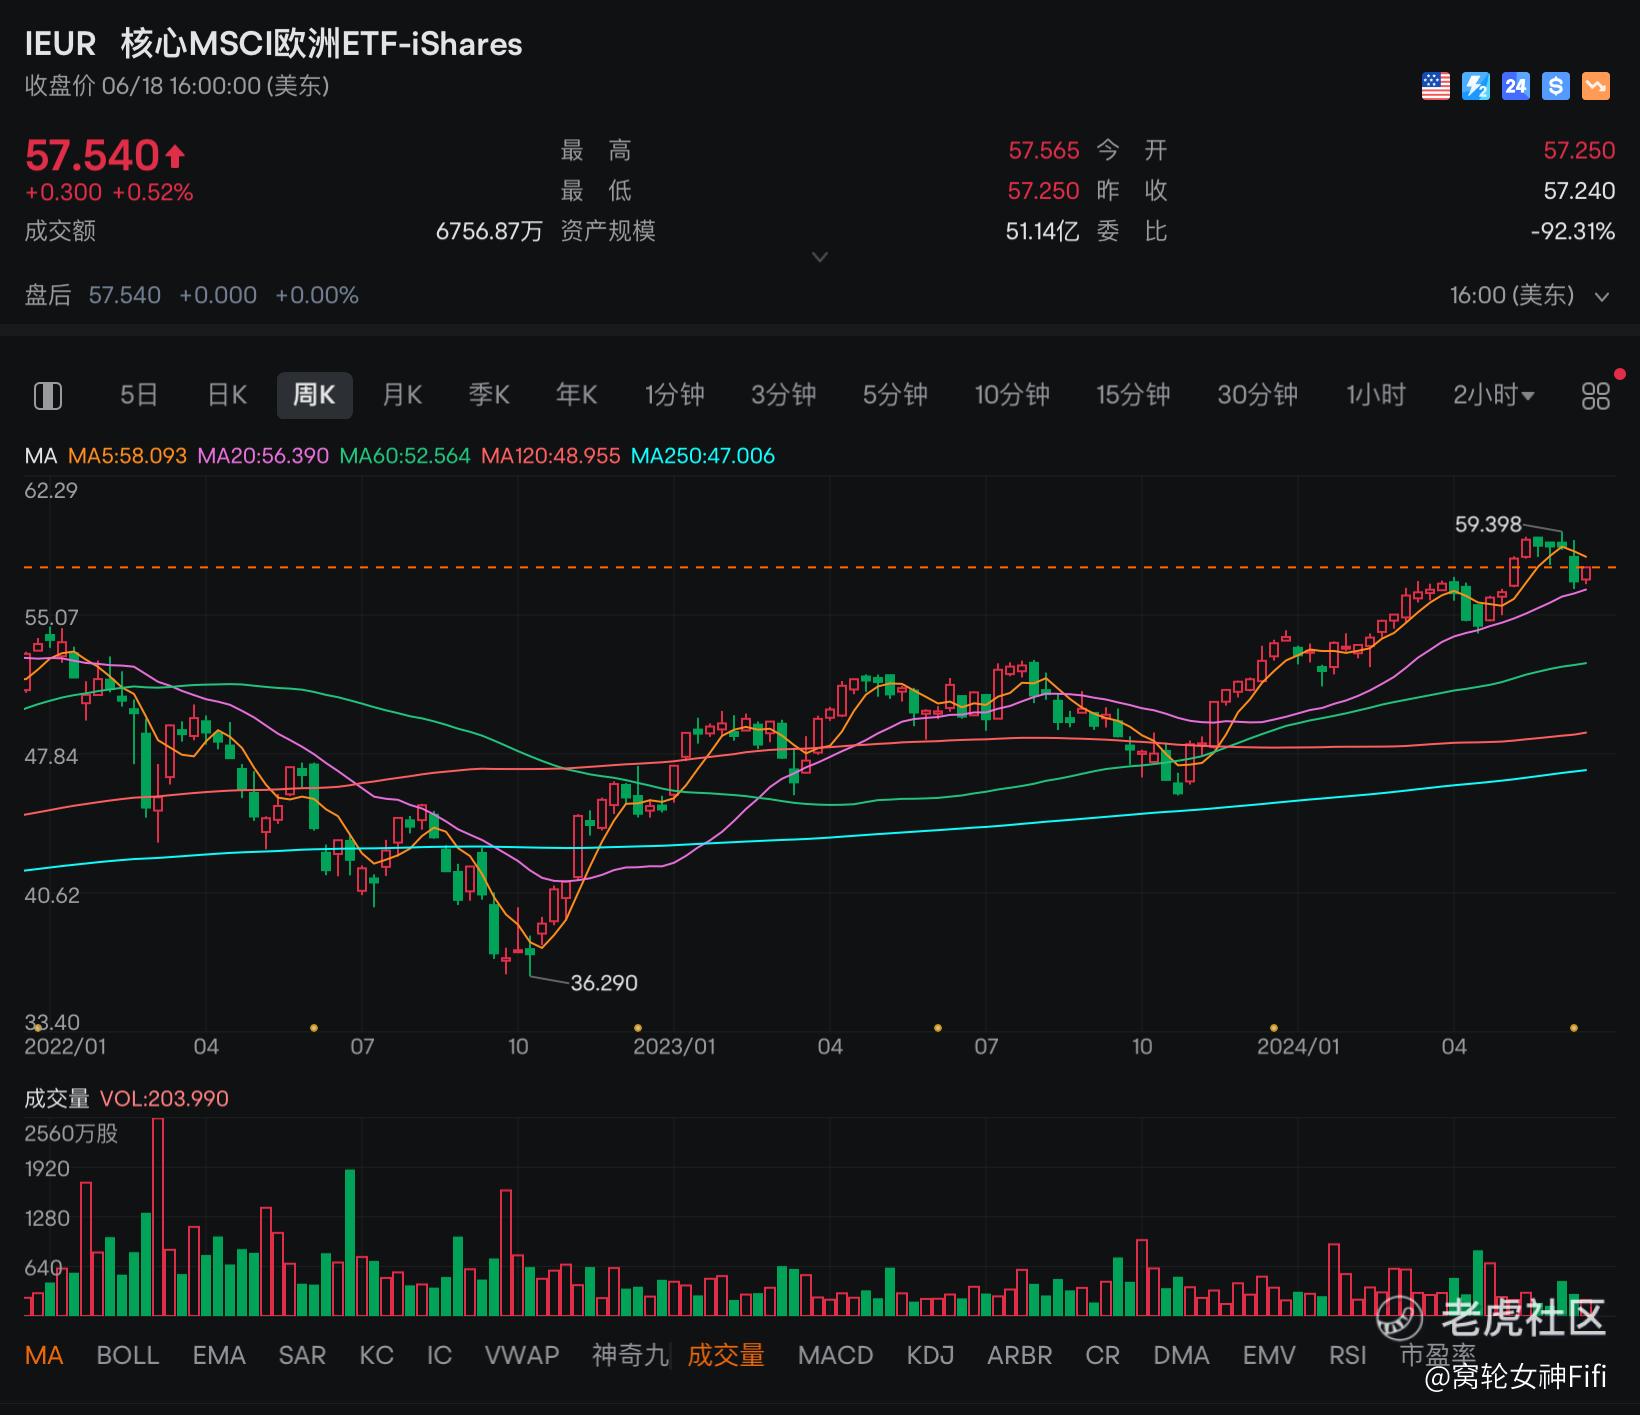1640x1415 pixels.
Task: Click the orange downtrend chart icon
Action: [1596, 86]
